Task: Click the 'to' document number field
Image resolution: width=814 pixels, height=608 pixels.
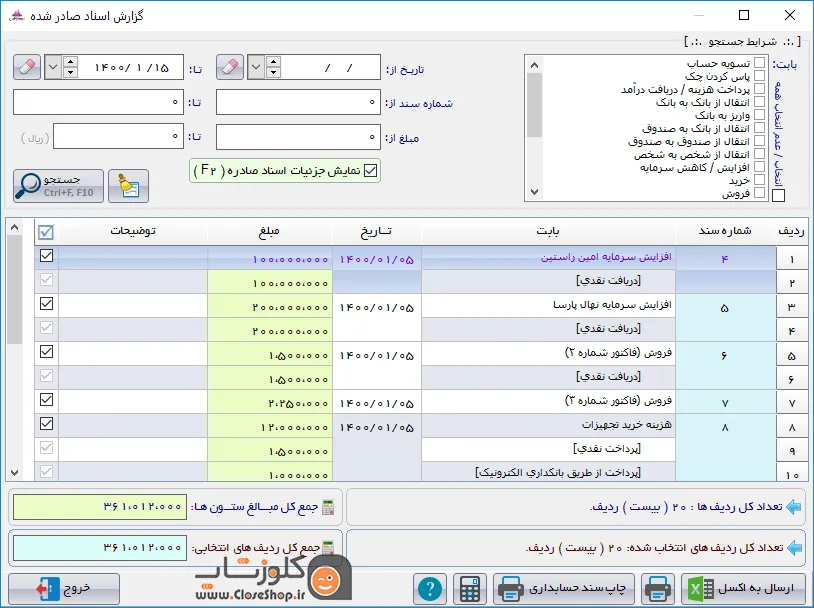Action: tap(98, 102)
